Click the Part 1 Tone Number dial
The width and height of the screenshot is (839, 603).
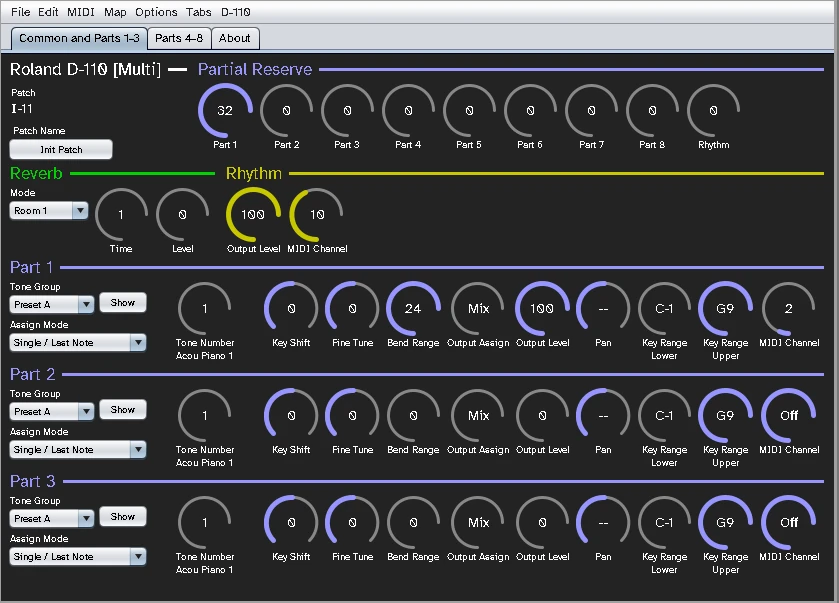[x=204, y=309]
